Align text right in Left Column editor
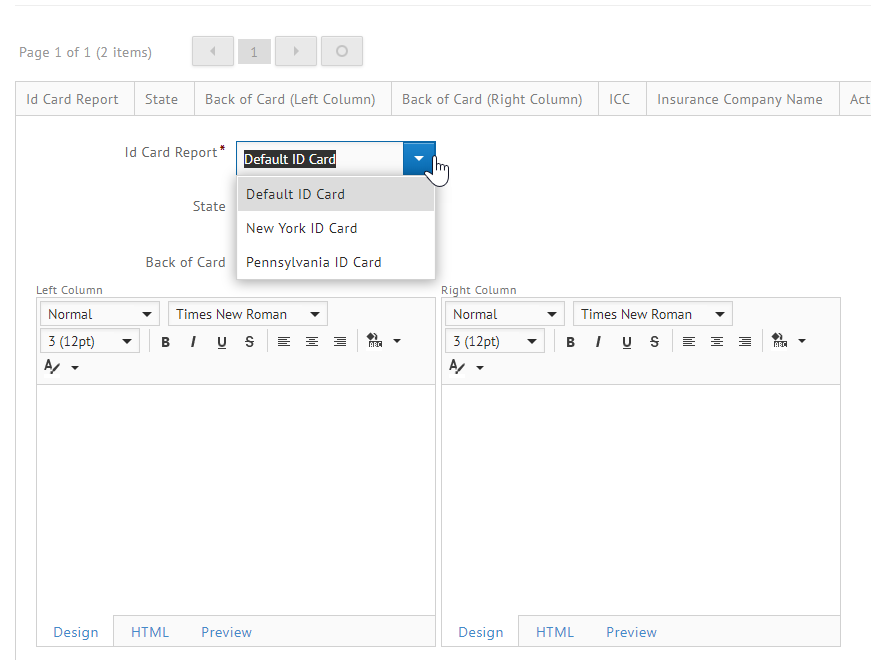Viewport: 871px width, 660px height. [x=340, y=342]
